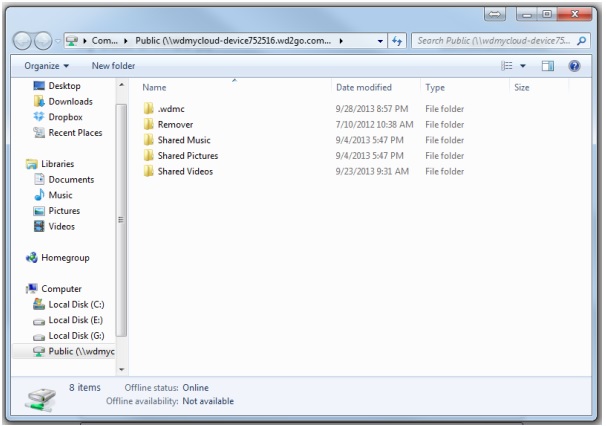Sort by the Name column header
Image resolution: width=606 pixels, height=426 pixels.
pyautogui.click(x=154, y=87)
